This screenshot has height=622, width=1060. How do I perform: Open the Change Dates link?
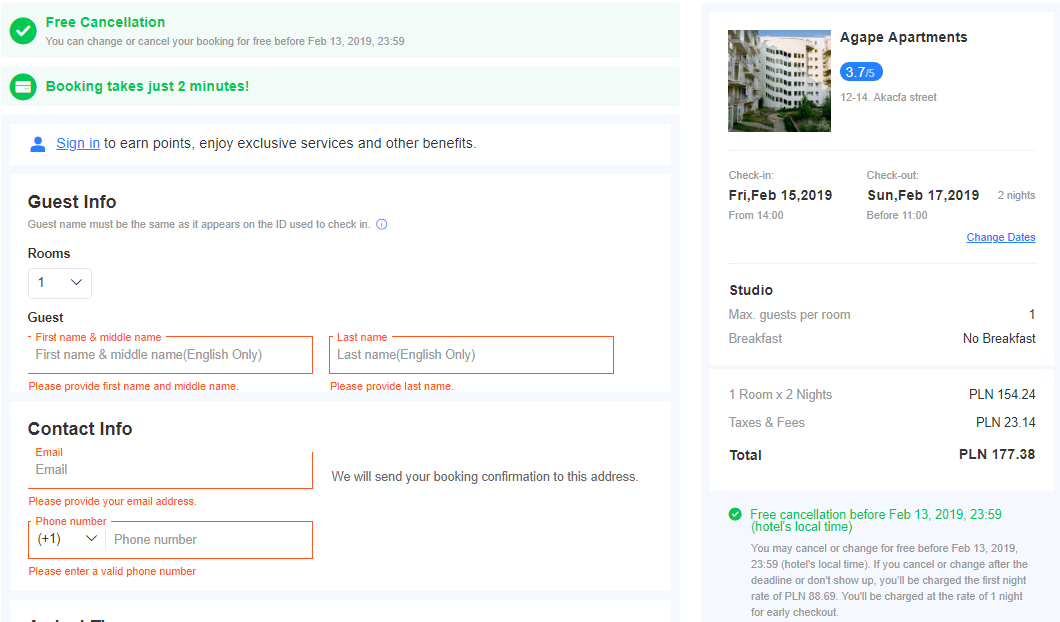1001,237
